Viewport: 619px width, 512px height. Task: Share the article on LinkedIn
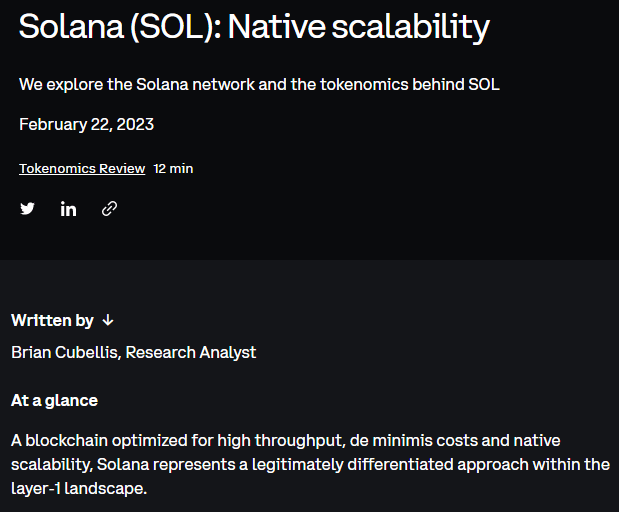(68, 208)
